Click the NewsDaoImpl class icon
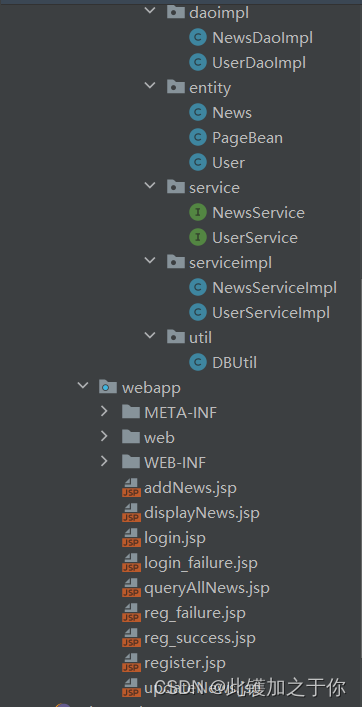The width and height of the screenshot is (362, 707). 198,38
